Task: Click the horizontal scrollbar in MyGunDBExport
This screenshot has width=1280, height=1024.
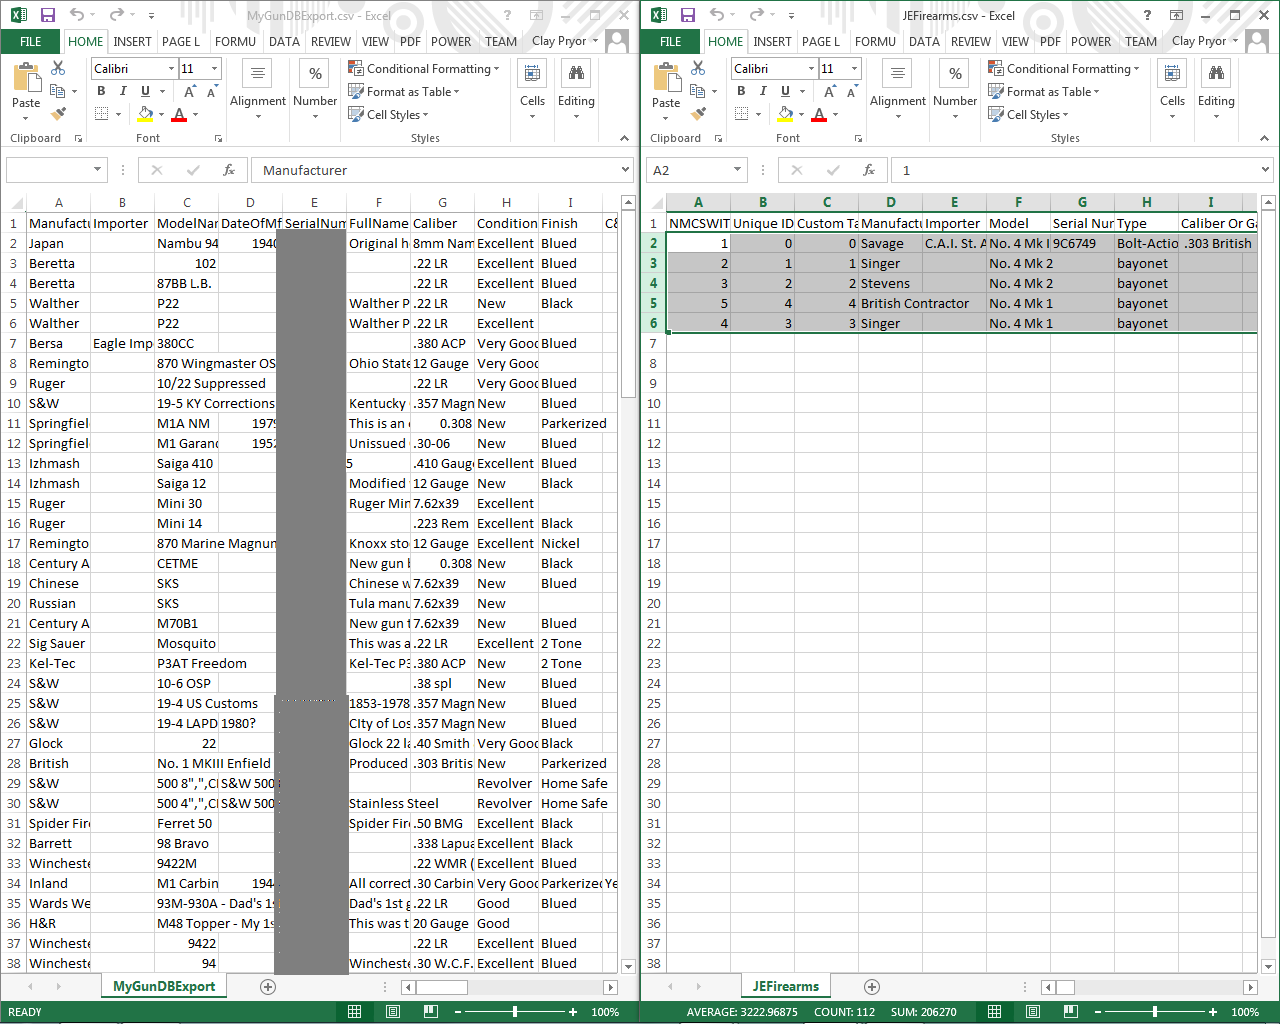Action: (440, 986)
